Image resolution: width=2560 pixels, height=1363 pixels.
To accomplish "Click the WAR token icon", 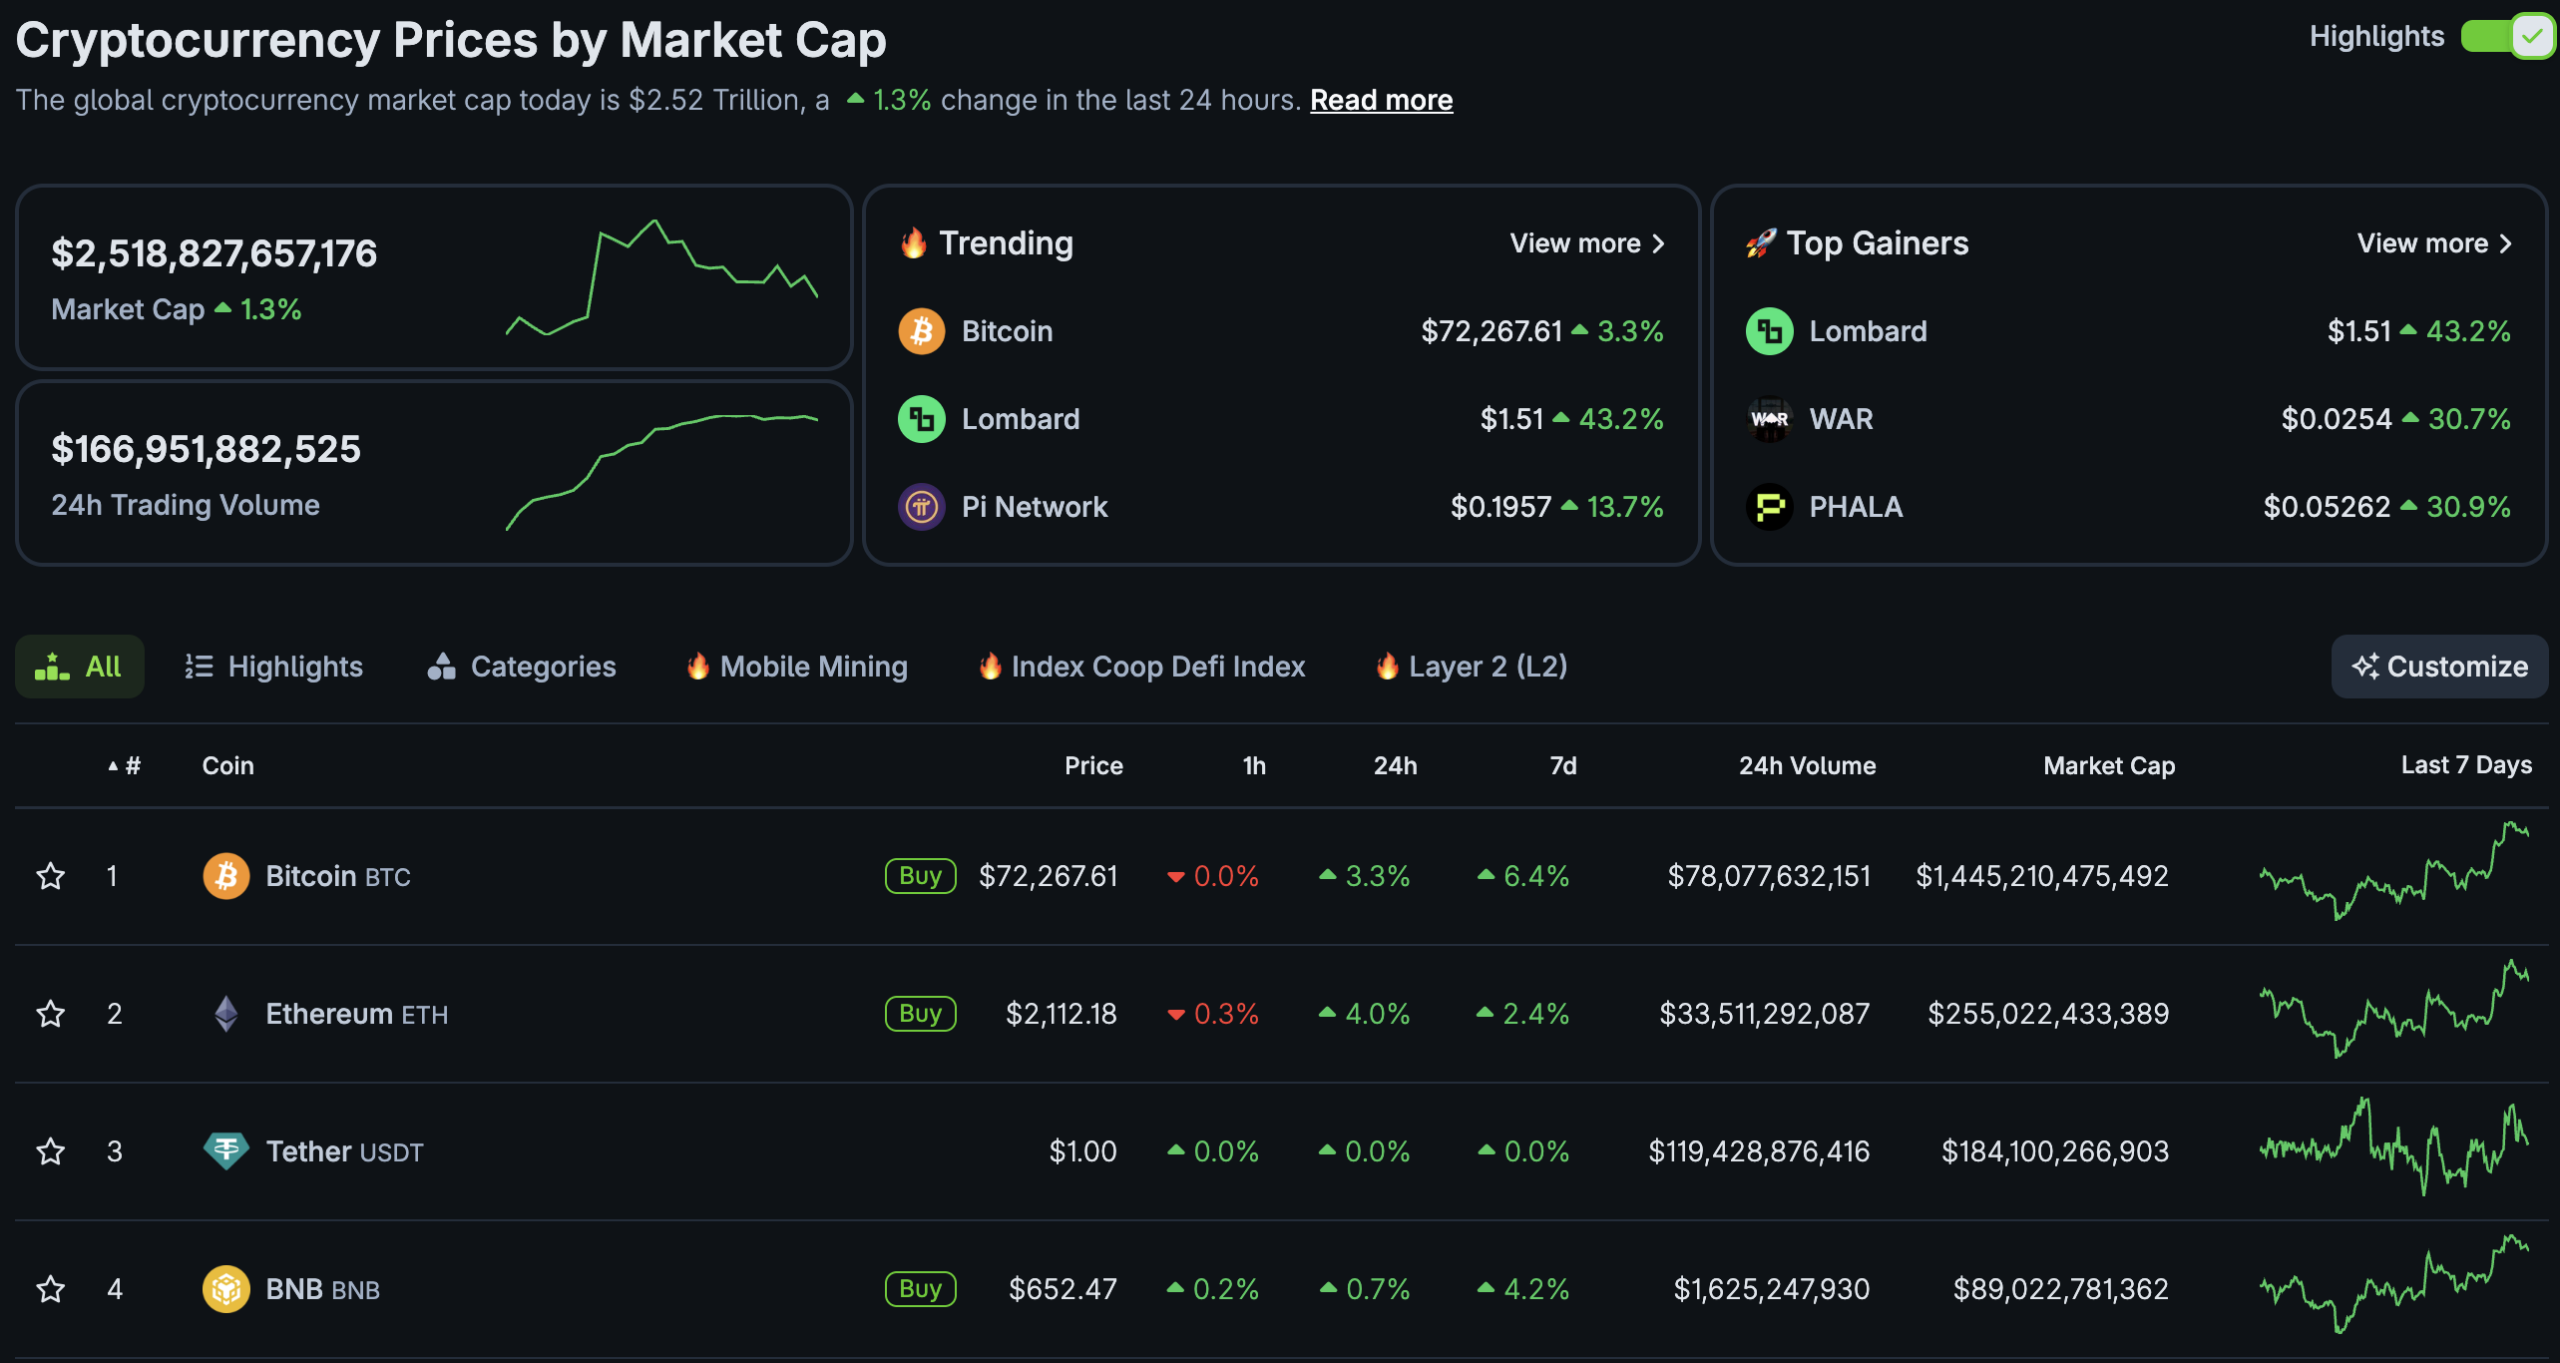I will click(1769, 419).
